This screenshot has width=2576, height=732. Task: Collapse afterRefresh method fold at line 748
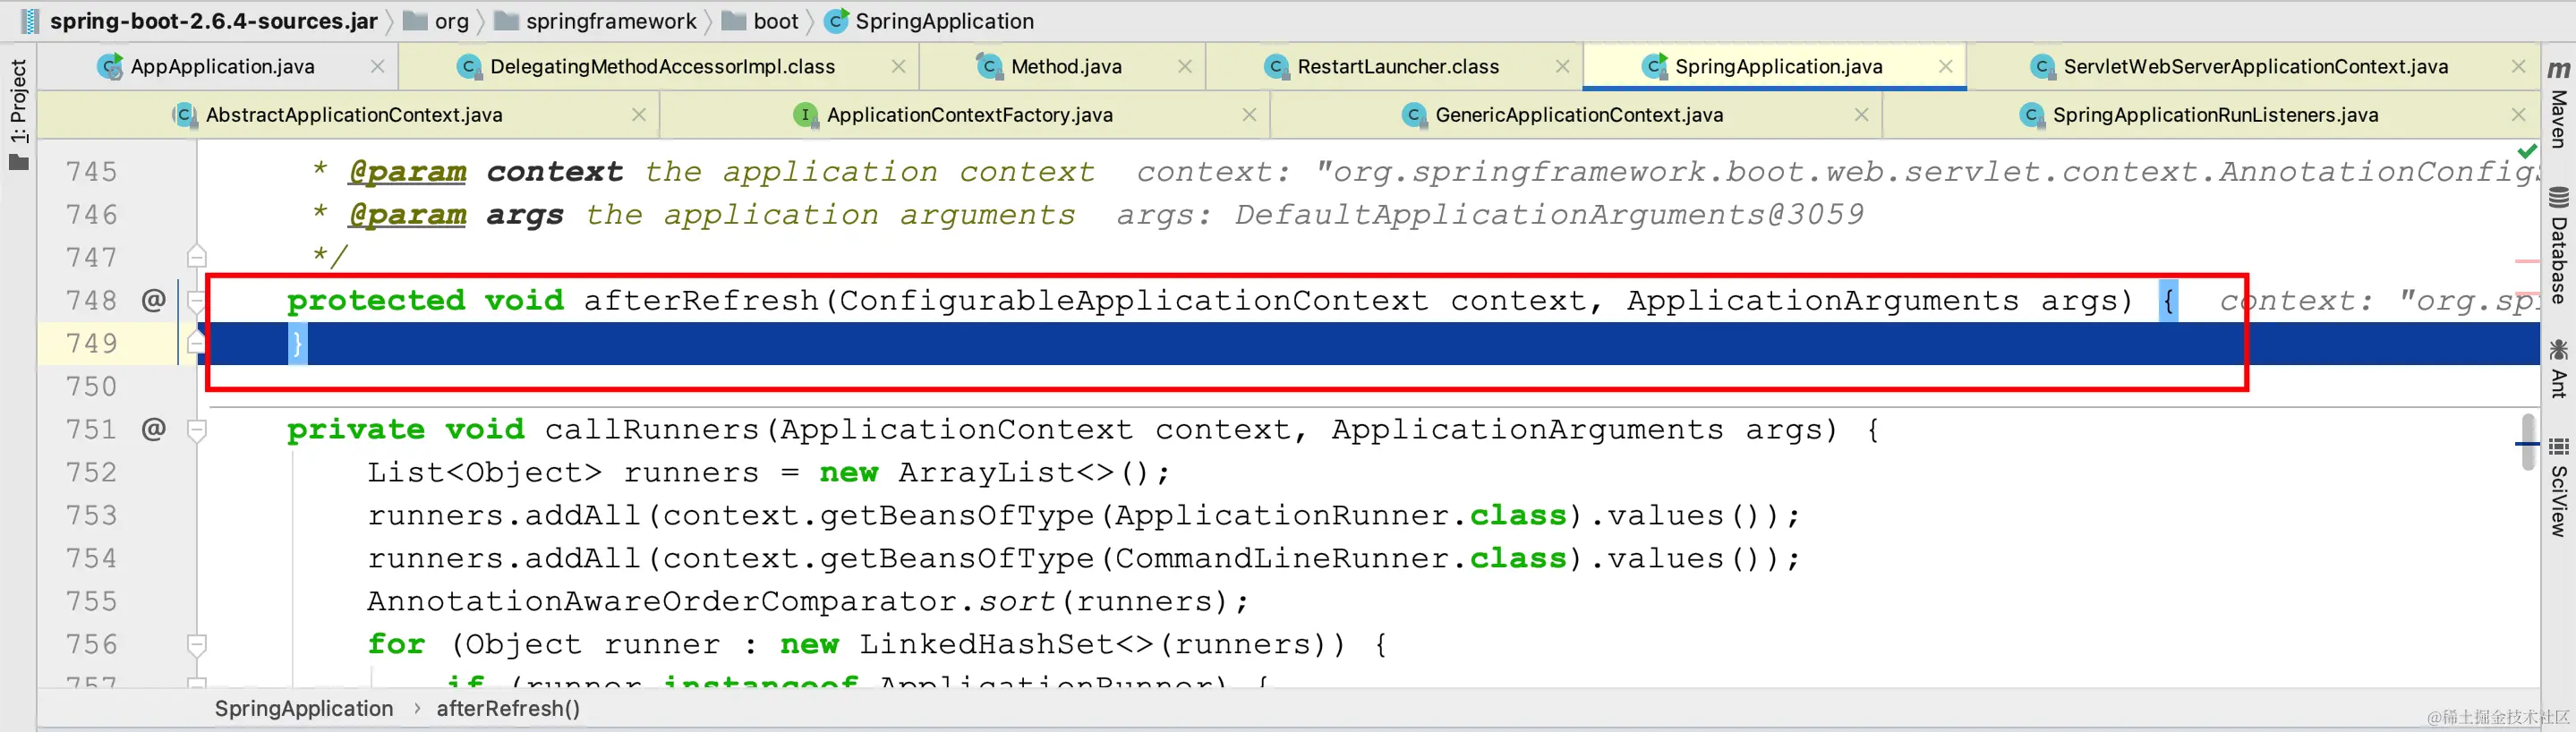[x=197, y=300]
